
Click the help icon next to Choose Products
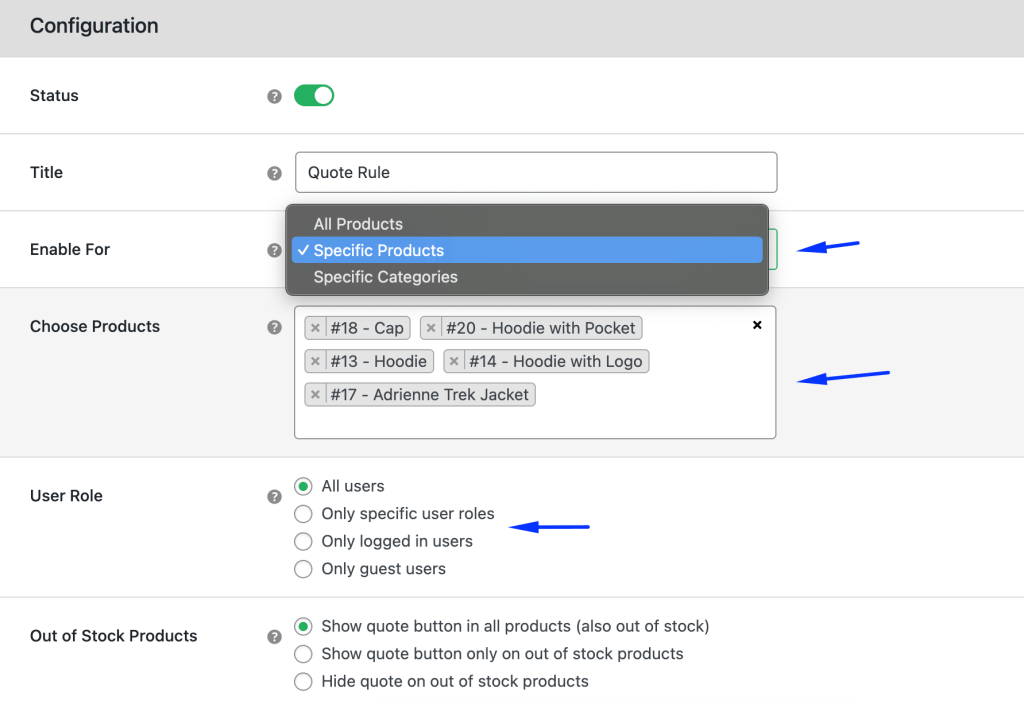[274, 327]
